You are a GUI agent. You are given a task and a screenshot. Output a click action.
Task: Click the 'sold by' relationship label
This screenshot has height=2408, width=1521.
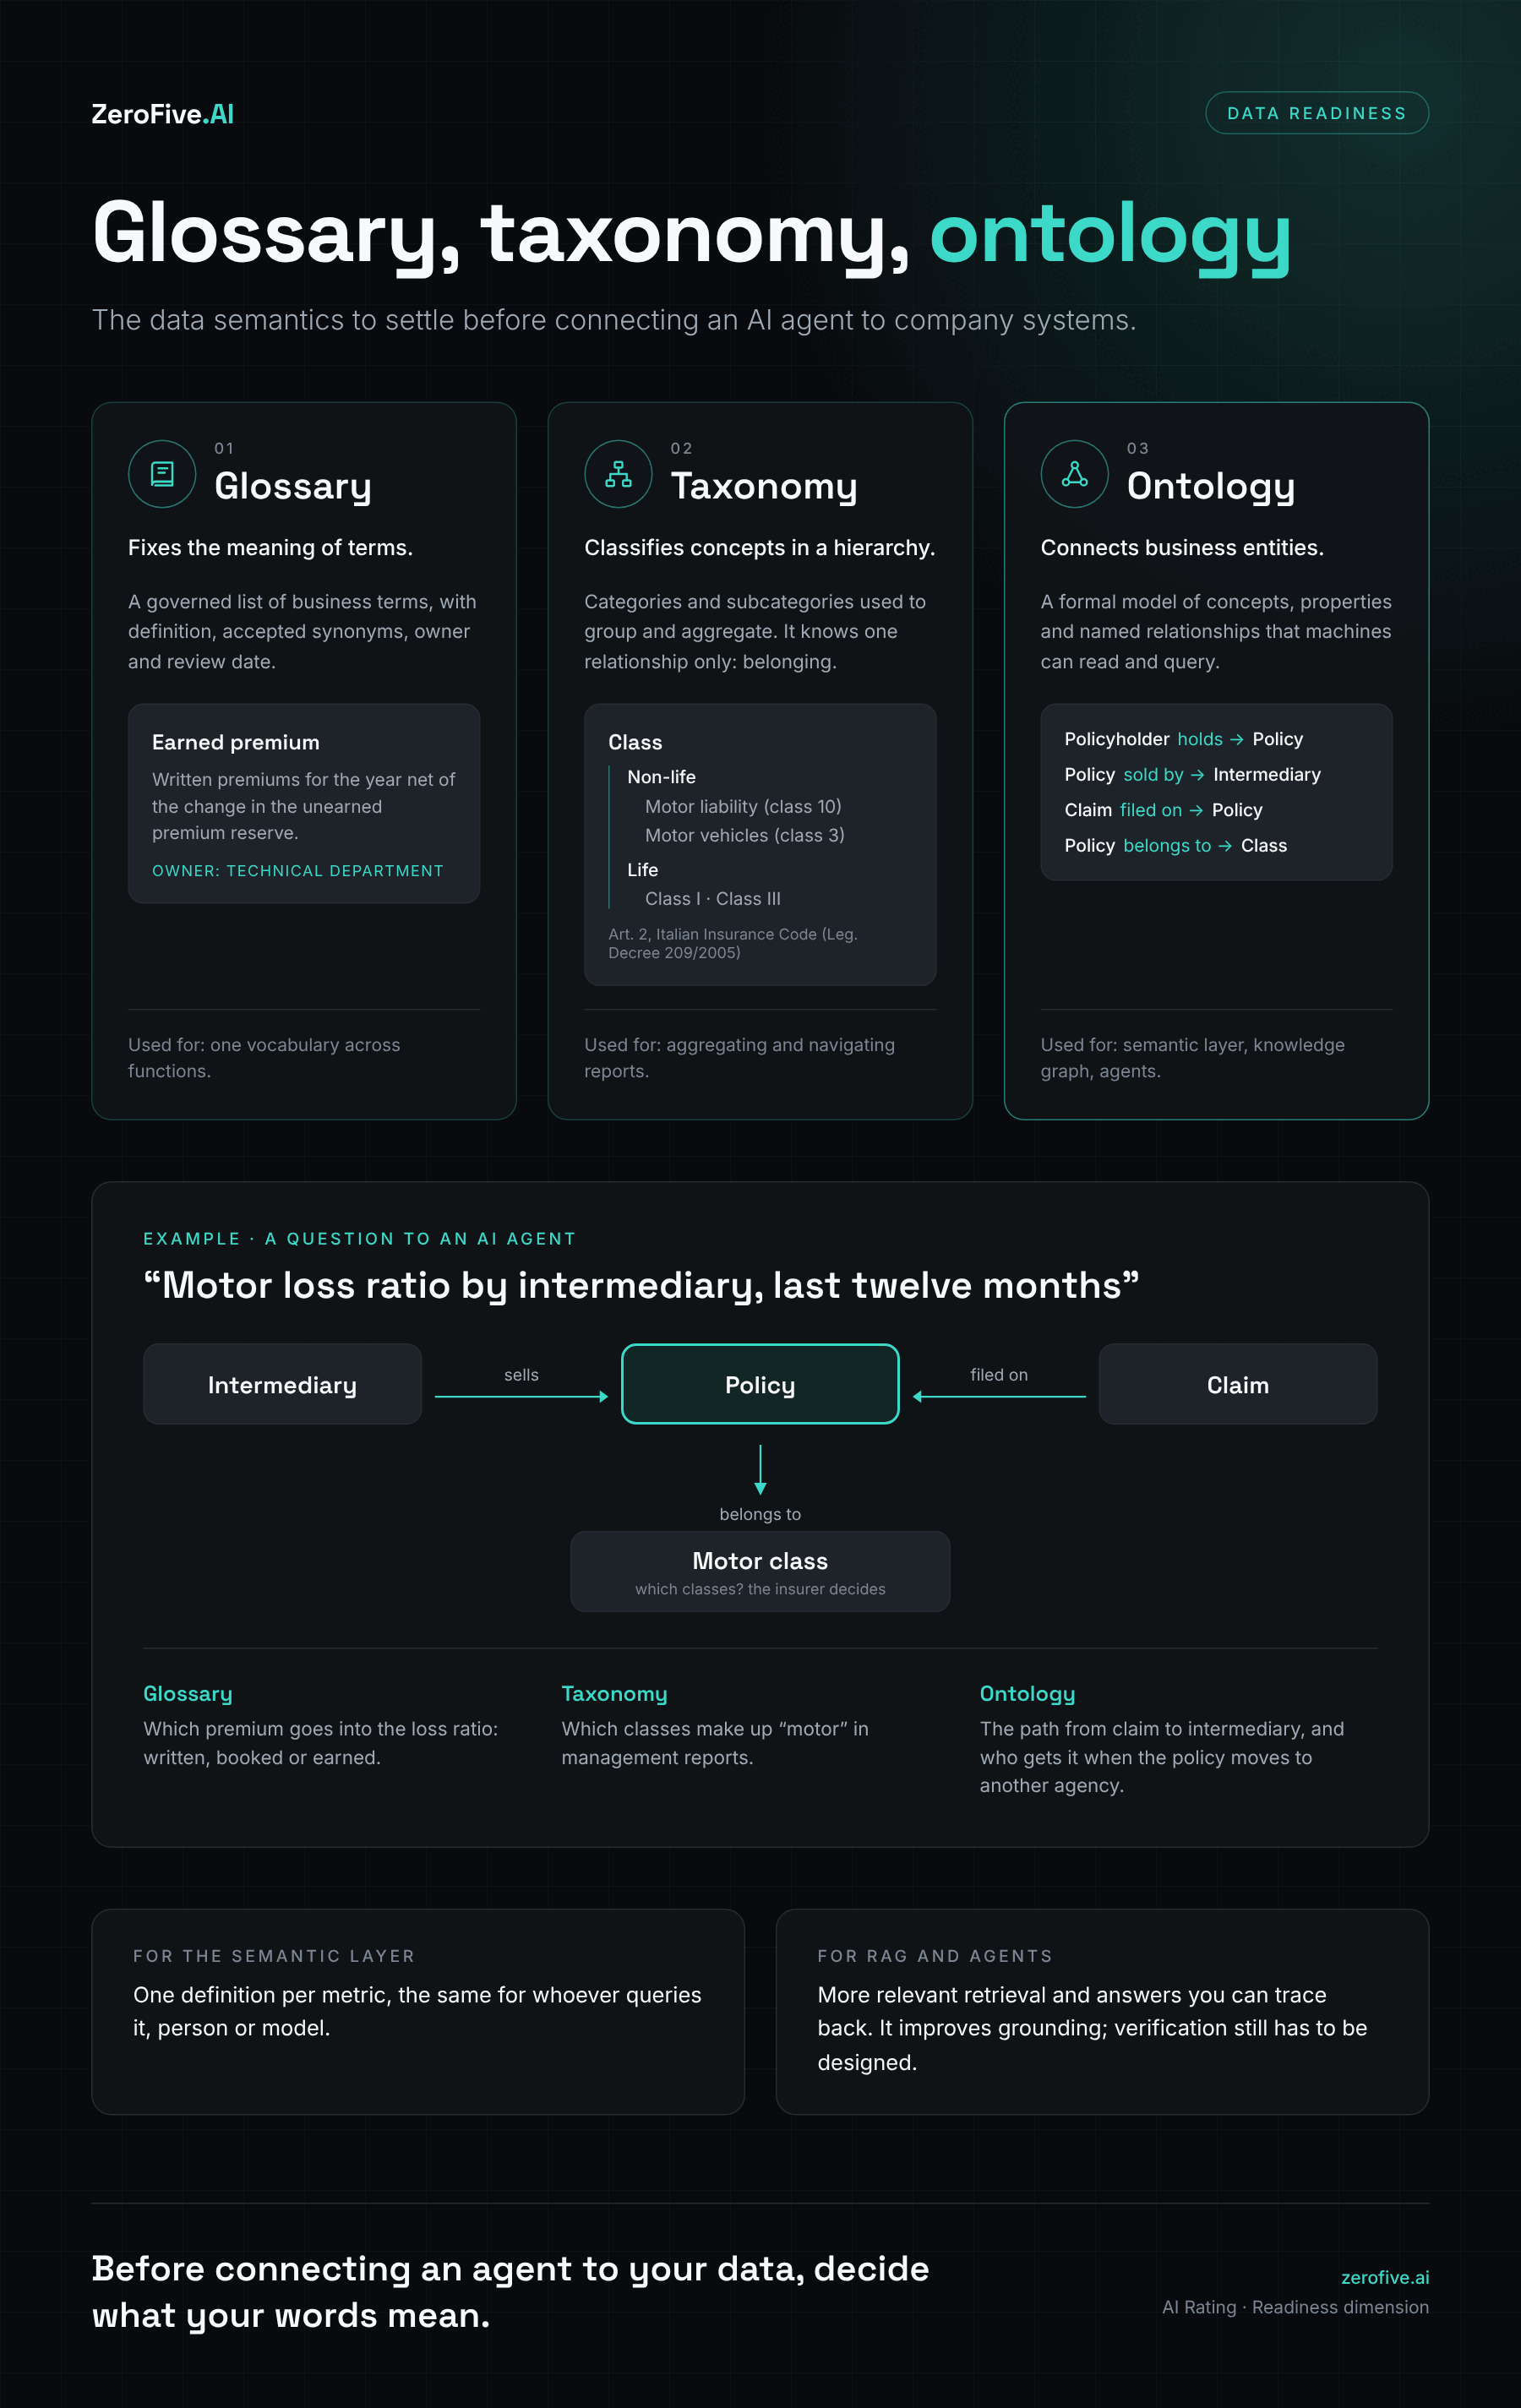coord(1153,775)
